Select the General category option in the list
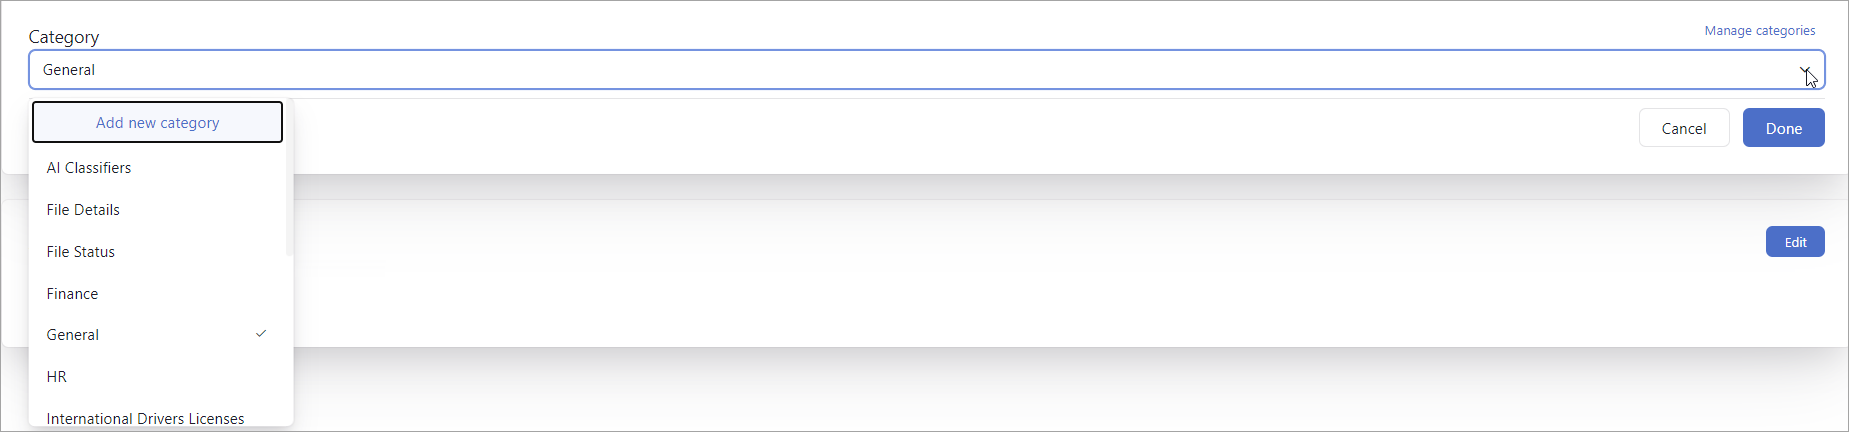1849x432 pixels. [73, 335]
